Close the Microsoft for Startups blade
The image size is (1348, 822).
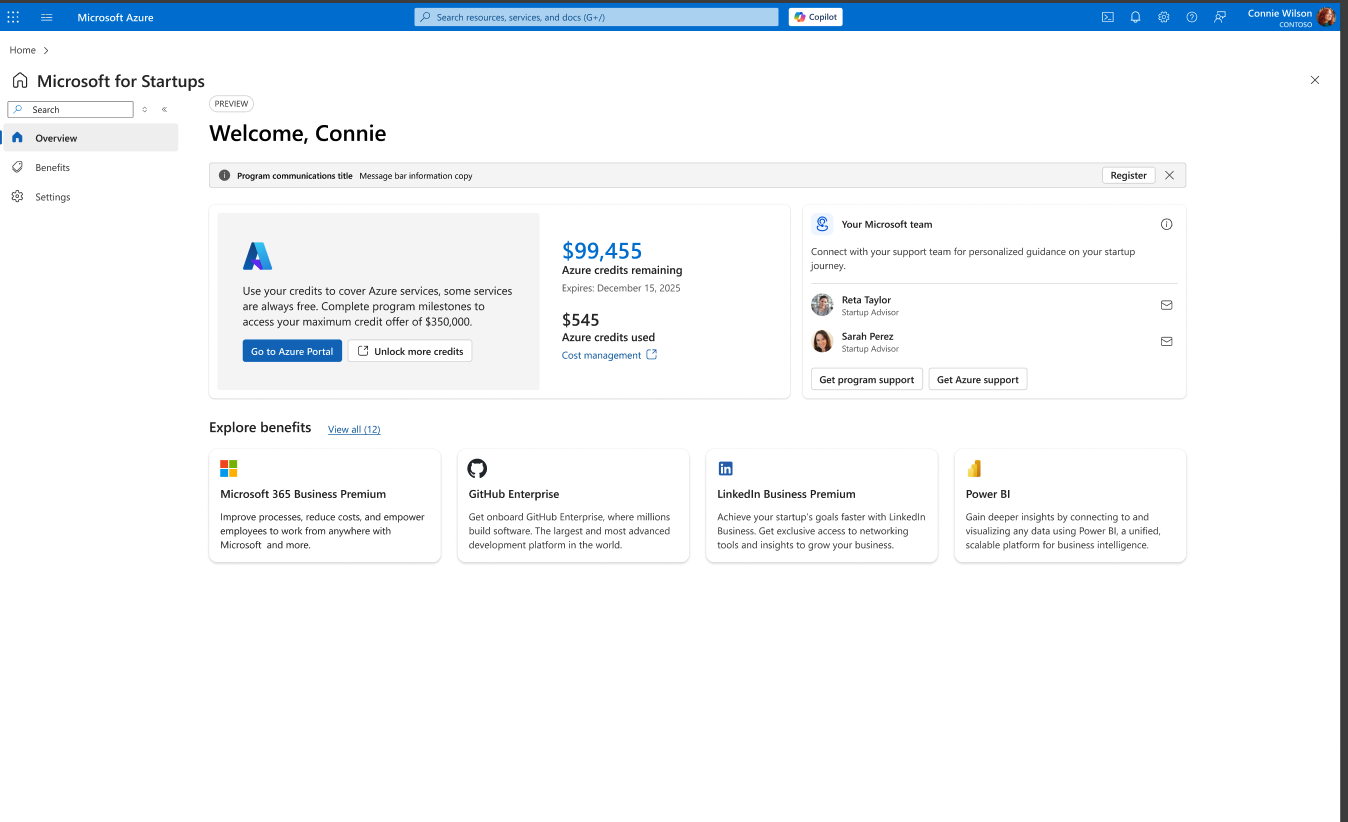click(1315, 80)
